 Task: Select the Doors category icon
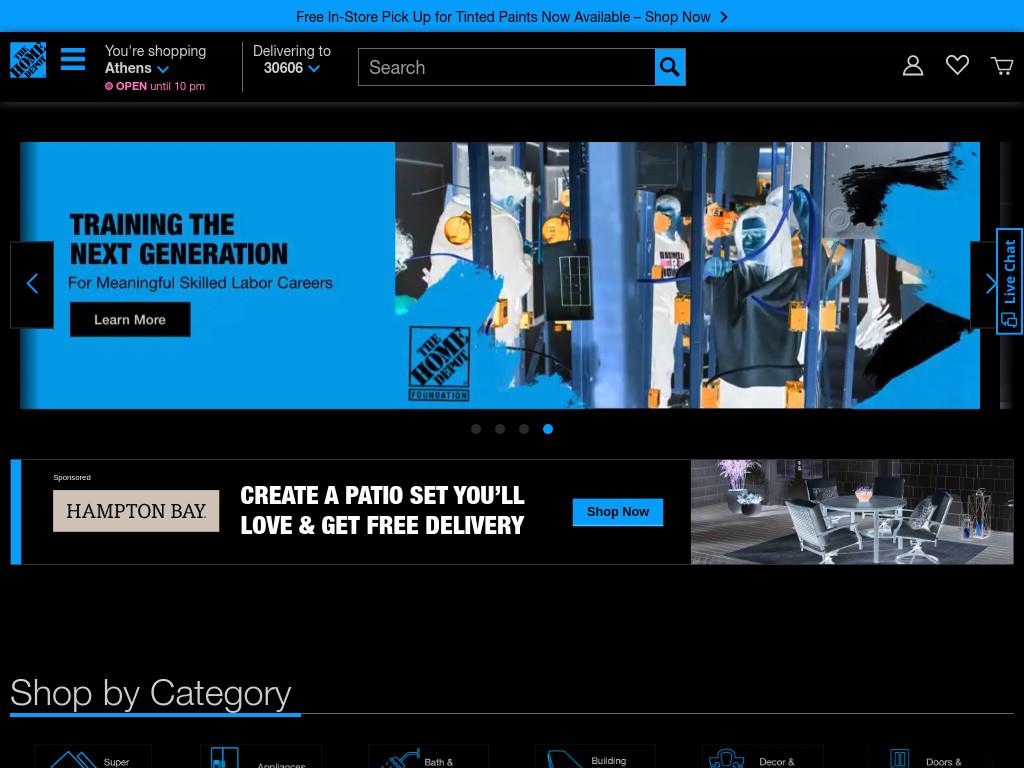click(899, 759)
